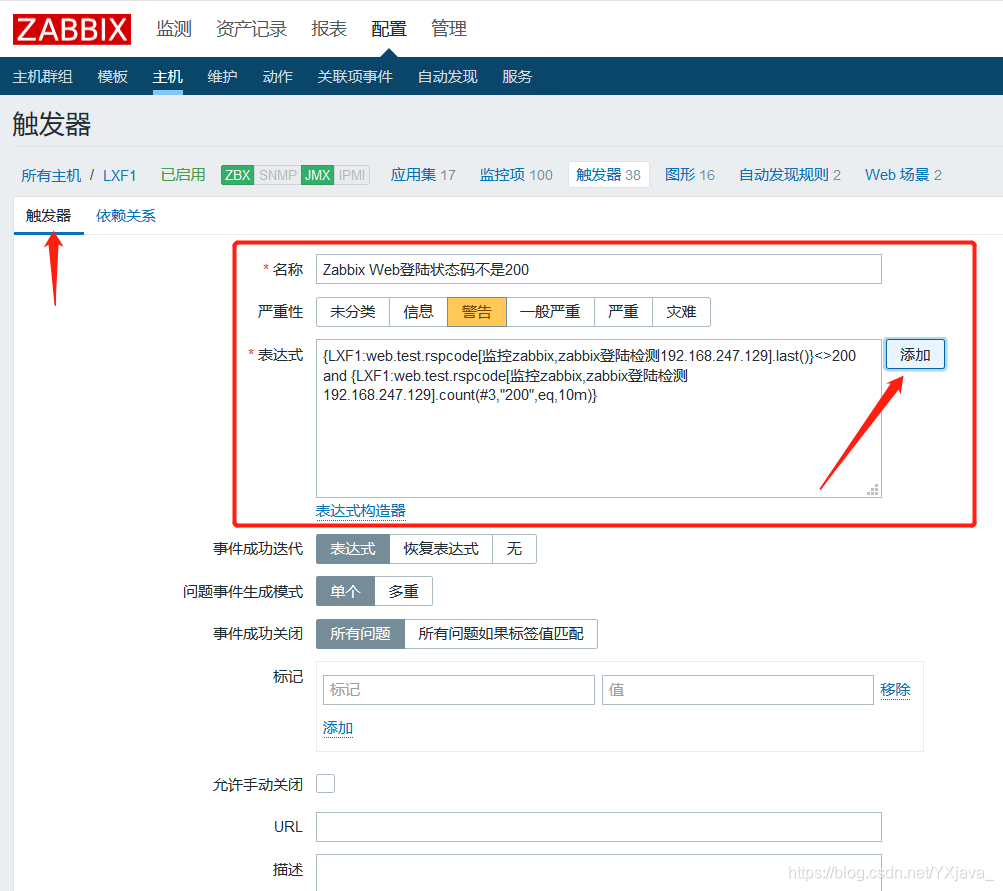This screenshot has width=1003, height=891.
Task: Switch to the 依赖关系 tab
Action: point(126,216)
